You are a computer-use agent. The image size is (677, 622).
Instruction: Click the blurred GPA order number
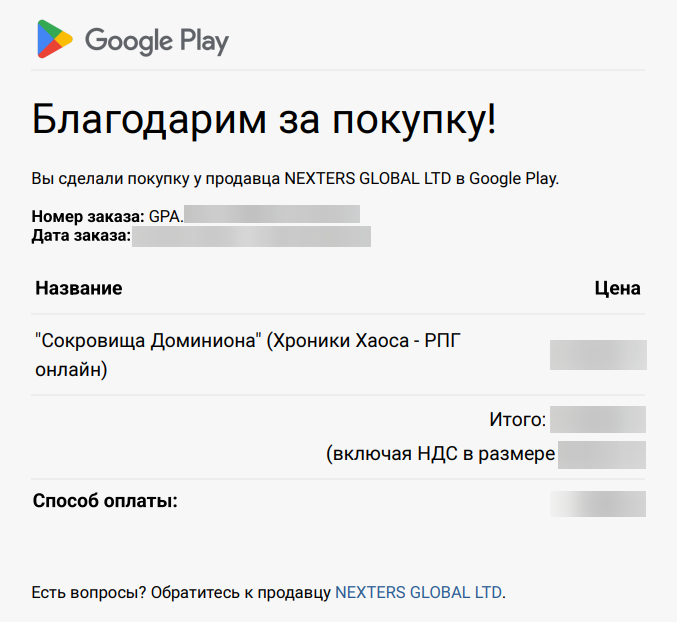[272, 215]
